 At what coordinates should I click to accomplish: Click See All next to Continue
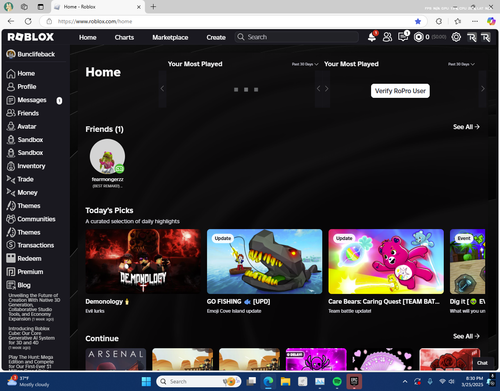click(466, 336)
